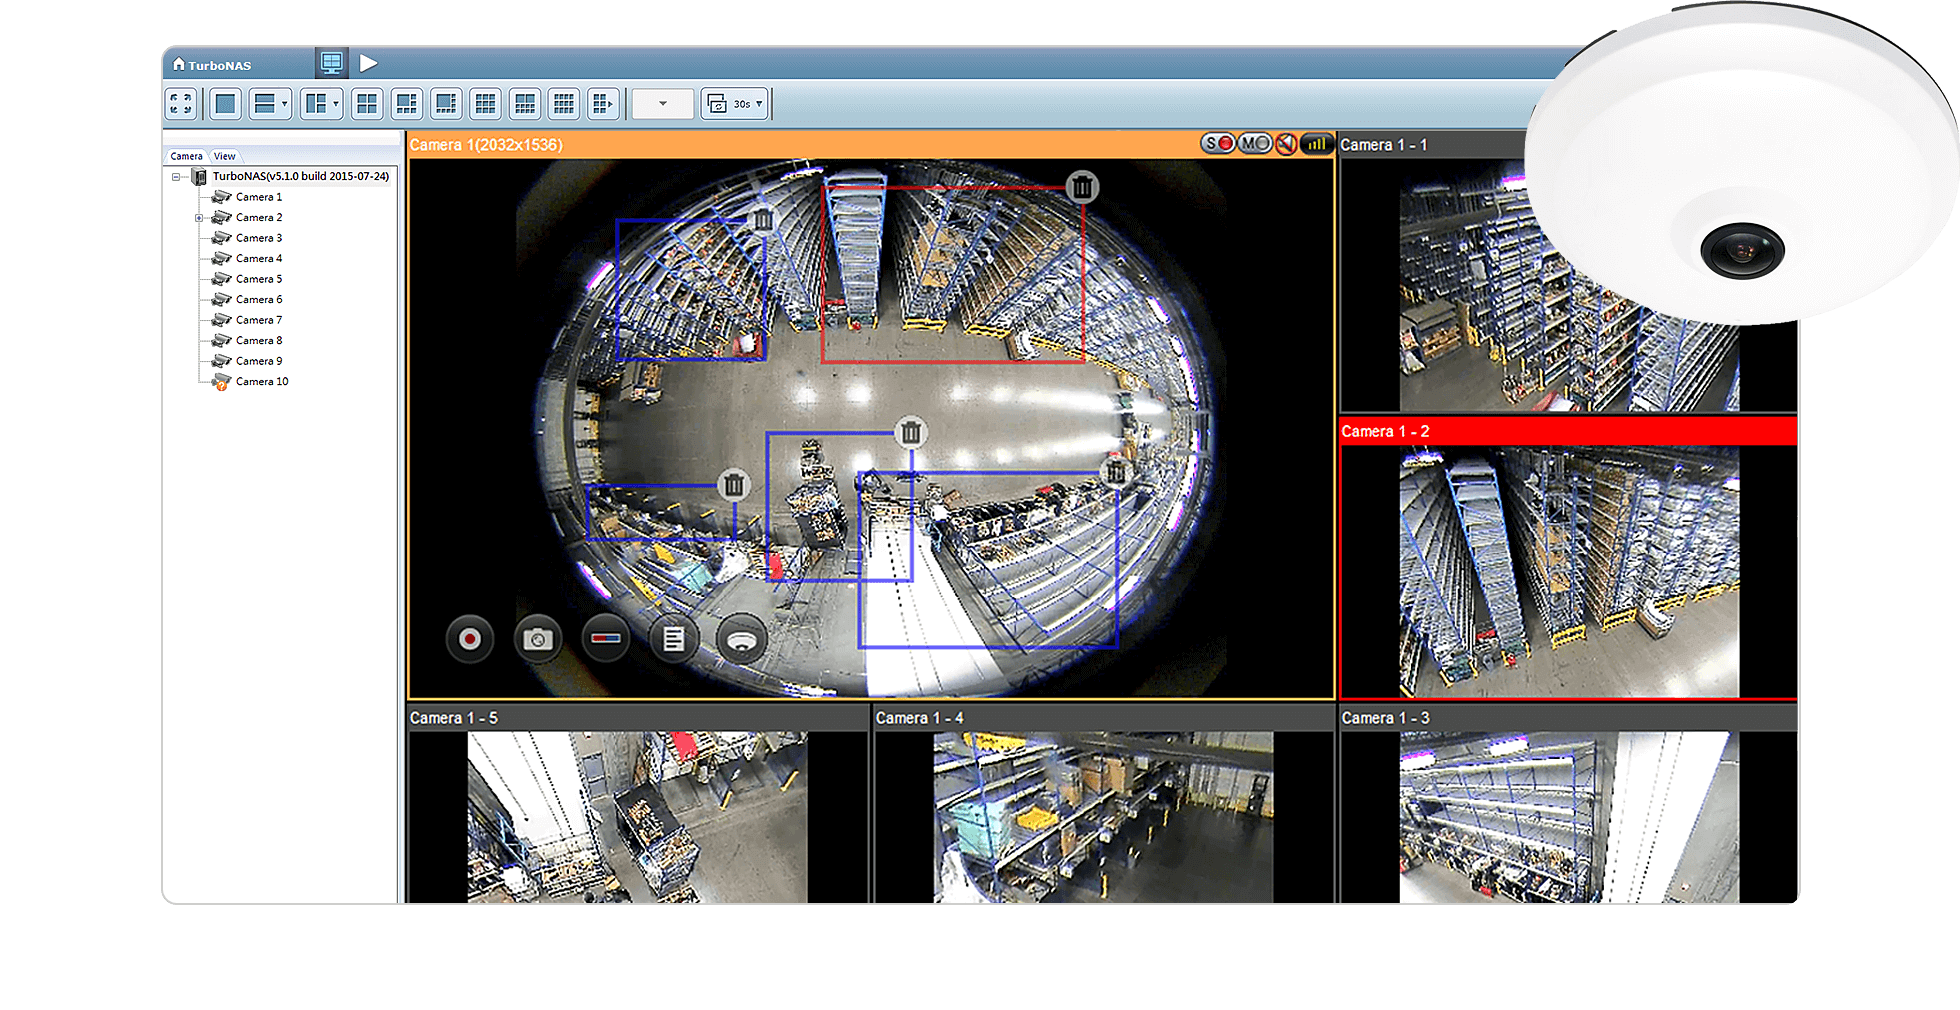Select the single-view layout icon
This screenshot has height=1010, width=1960.
click(x=226, y=104)
